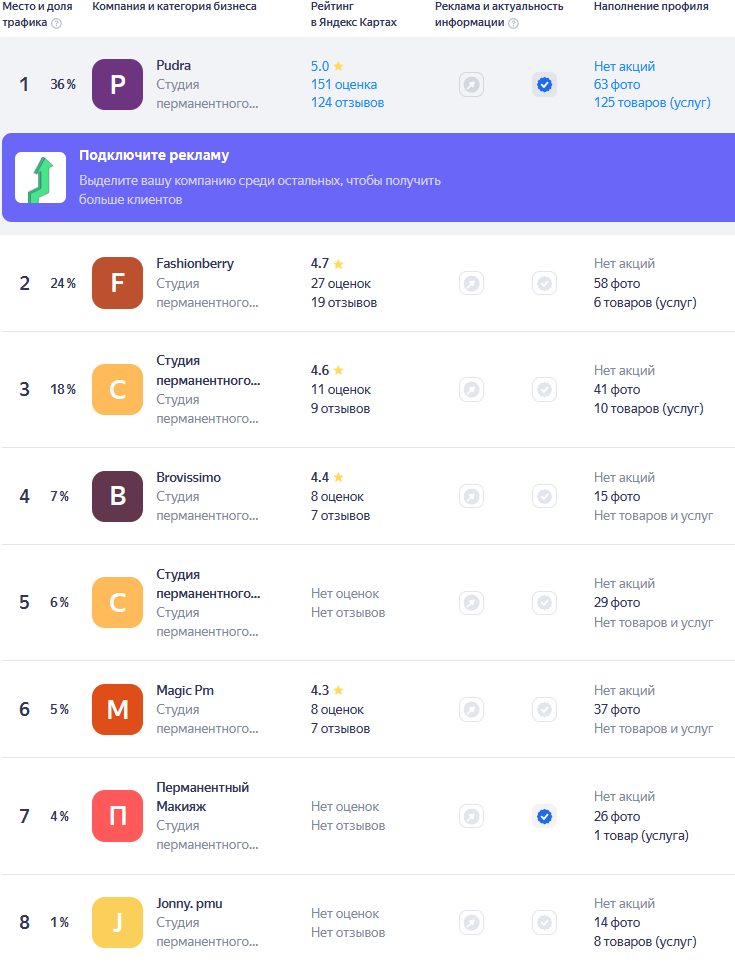735x965 pixels.
Task: Click the advertising icon in Jonny. pmu row
Action: [x=472, y=923]
